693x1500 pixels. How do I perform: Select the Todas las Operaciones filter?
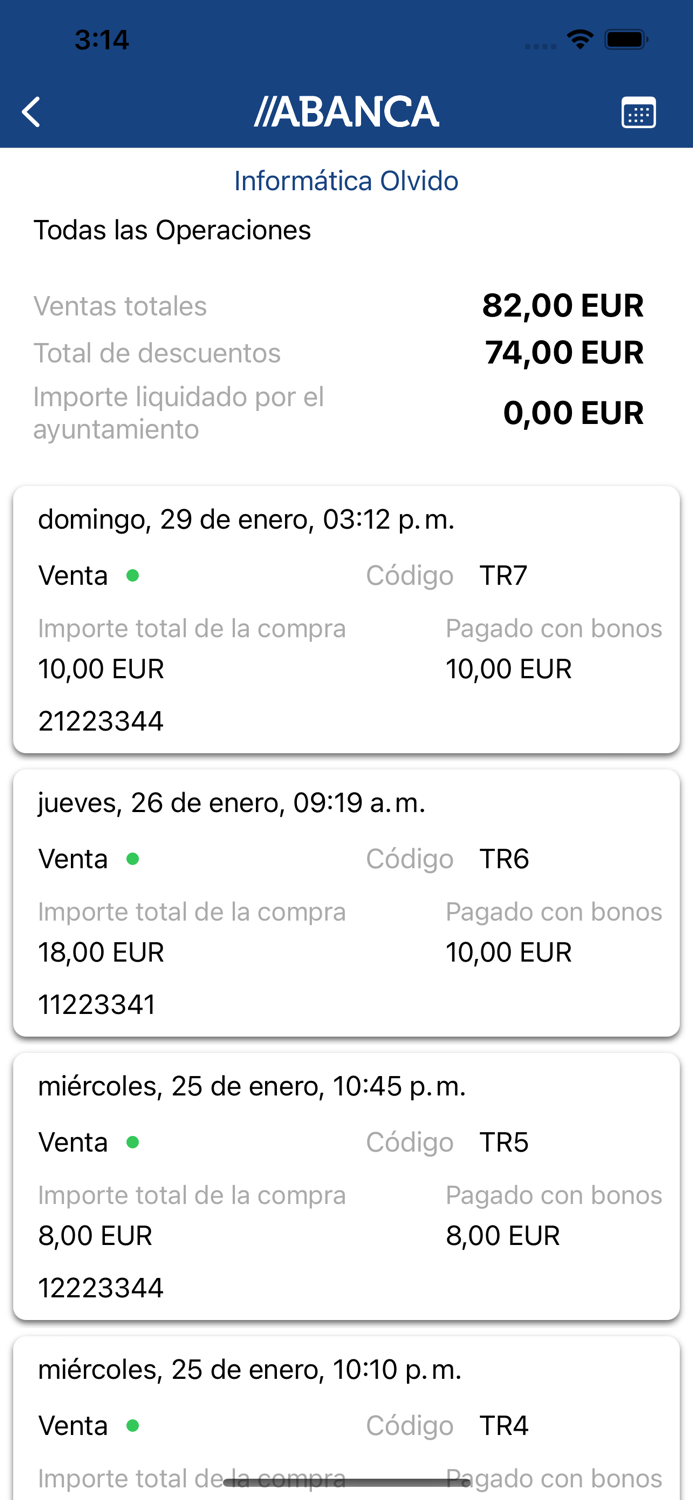coord(173,230)
